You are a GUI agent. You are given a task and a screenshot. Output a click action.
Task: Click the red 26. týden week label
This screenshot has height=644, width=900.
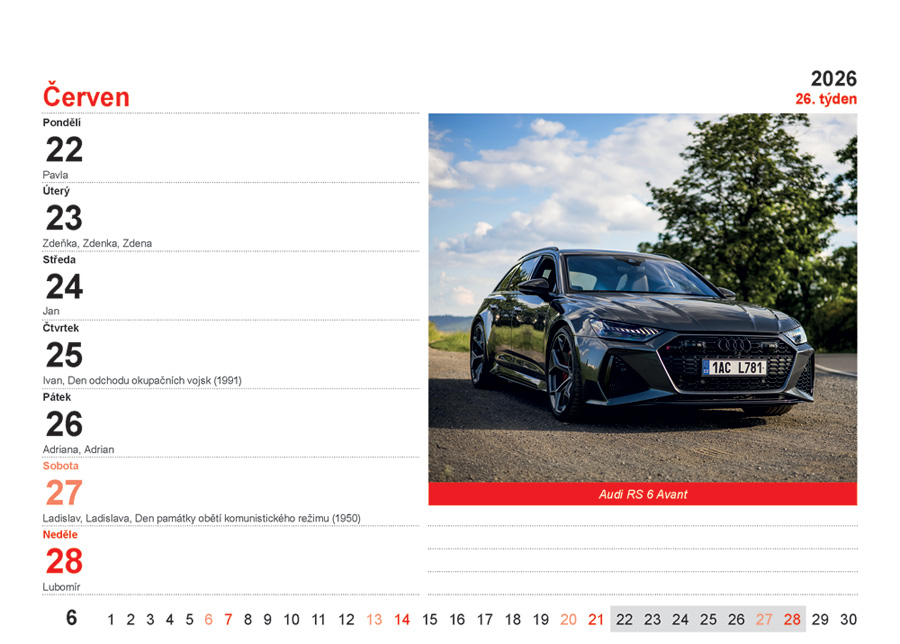click(825, 99)
